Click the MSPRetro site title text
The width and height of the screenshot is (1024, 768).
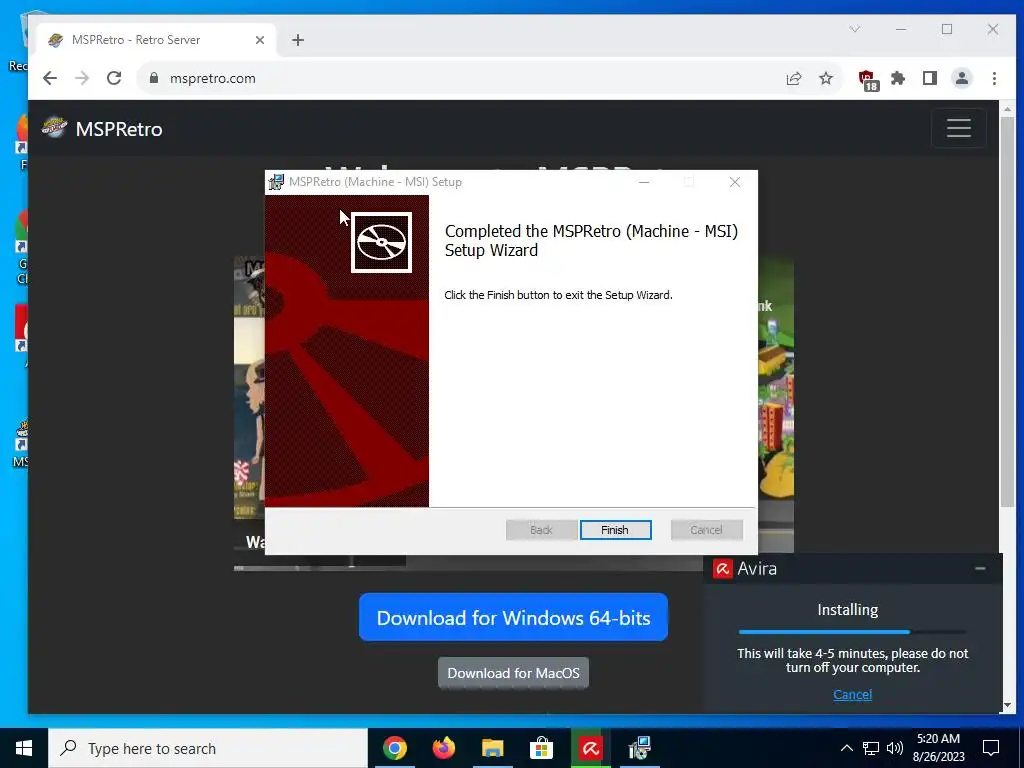click(x=119, y=129)
